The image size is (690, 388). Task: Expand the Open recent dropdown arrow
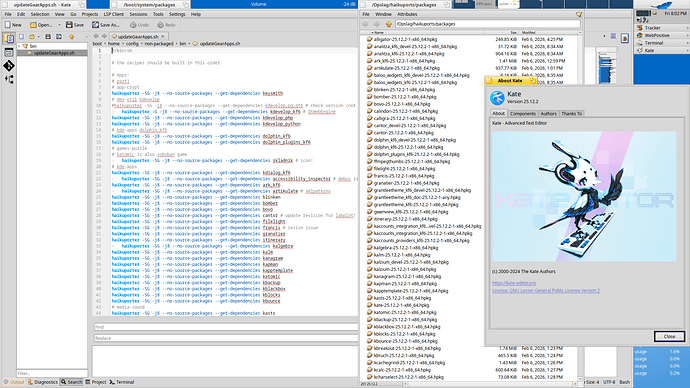pos(59,25)
